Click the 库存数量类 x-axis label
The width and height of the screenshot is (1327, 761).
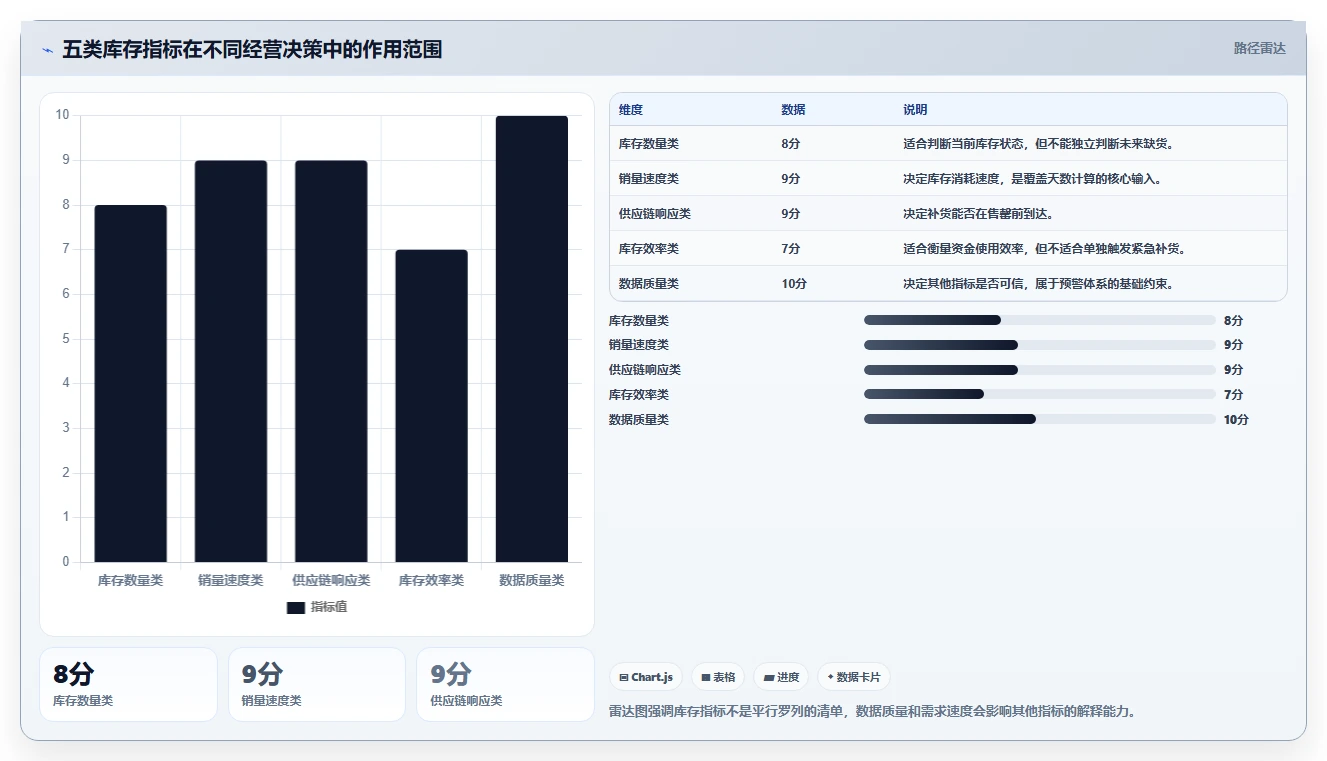(131, 580)
